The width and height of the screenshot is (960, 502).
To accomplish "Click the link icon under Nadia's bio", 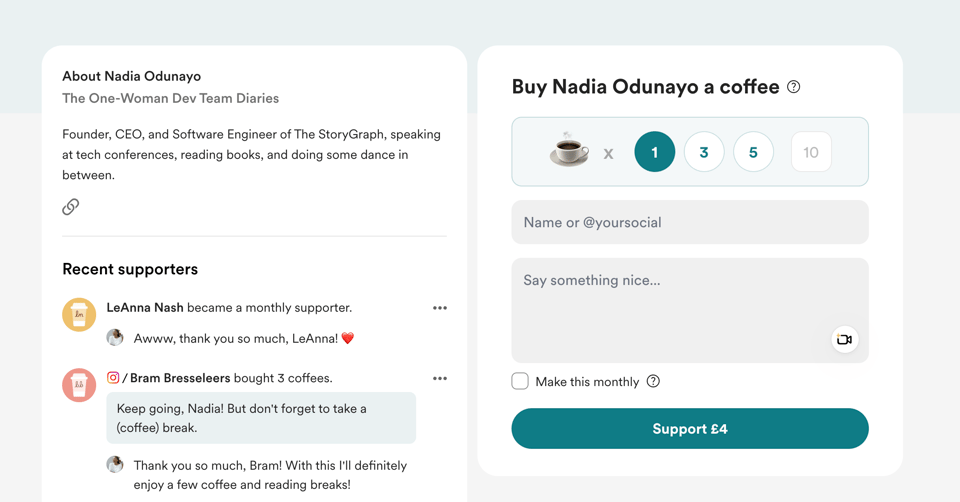I will [71, 207].
